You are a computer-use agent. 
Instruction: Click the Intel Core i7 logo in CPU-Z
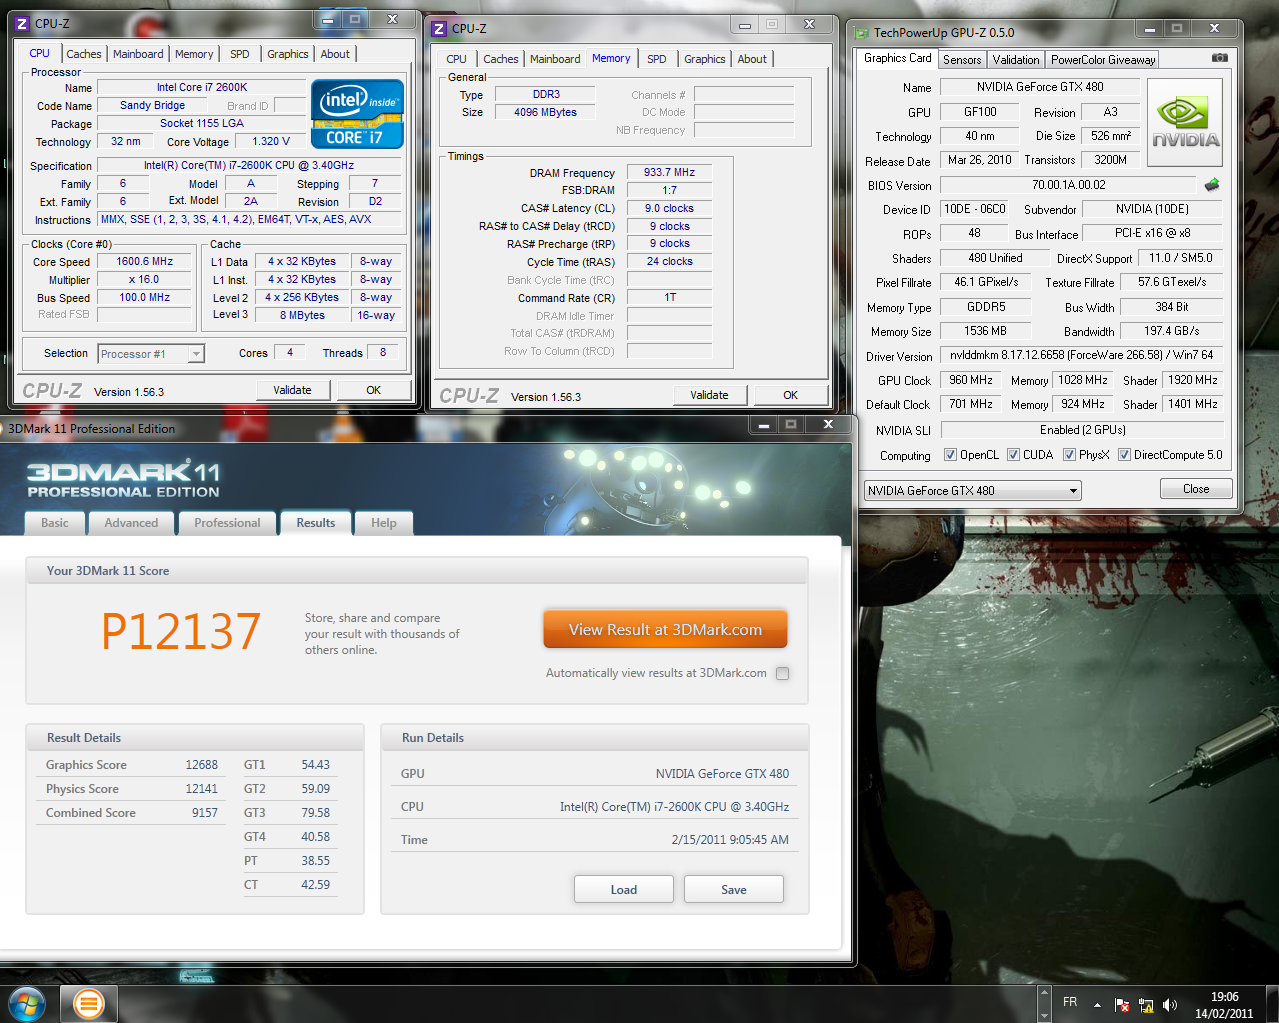[x=357, y=114]
